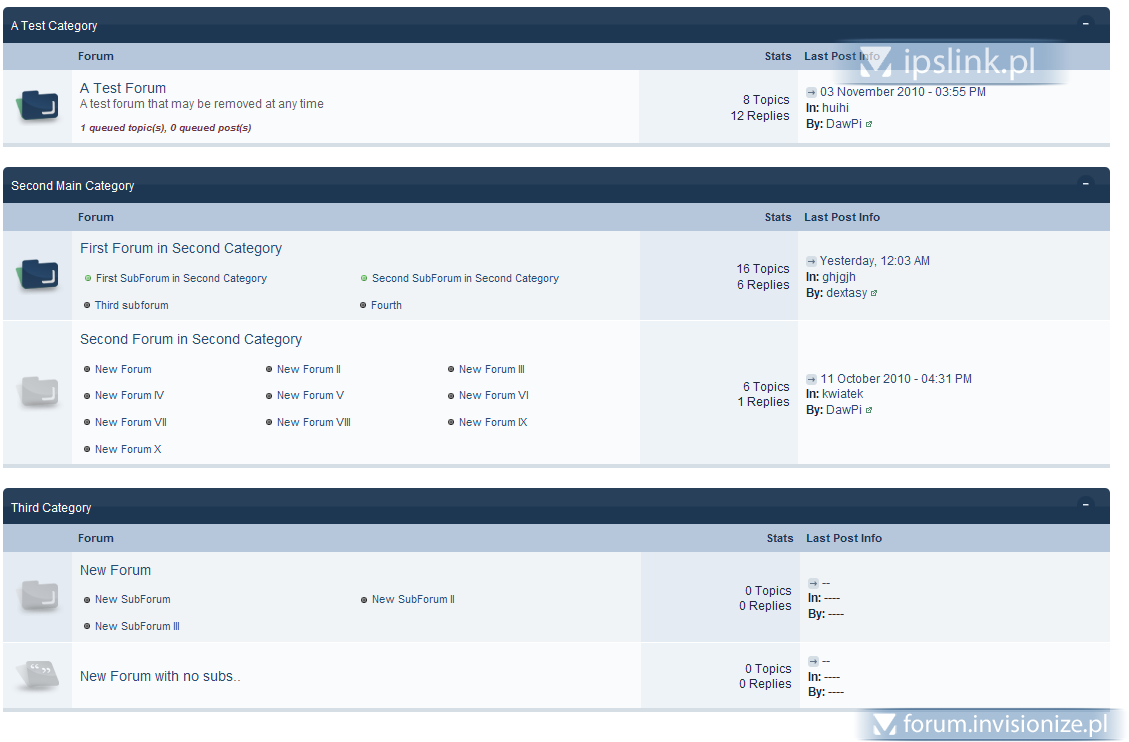Go to last post arrow icon for 03 November 2010
The width and height of the screenshot is (1129, 742).
(x=811, y=92)
